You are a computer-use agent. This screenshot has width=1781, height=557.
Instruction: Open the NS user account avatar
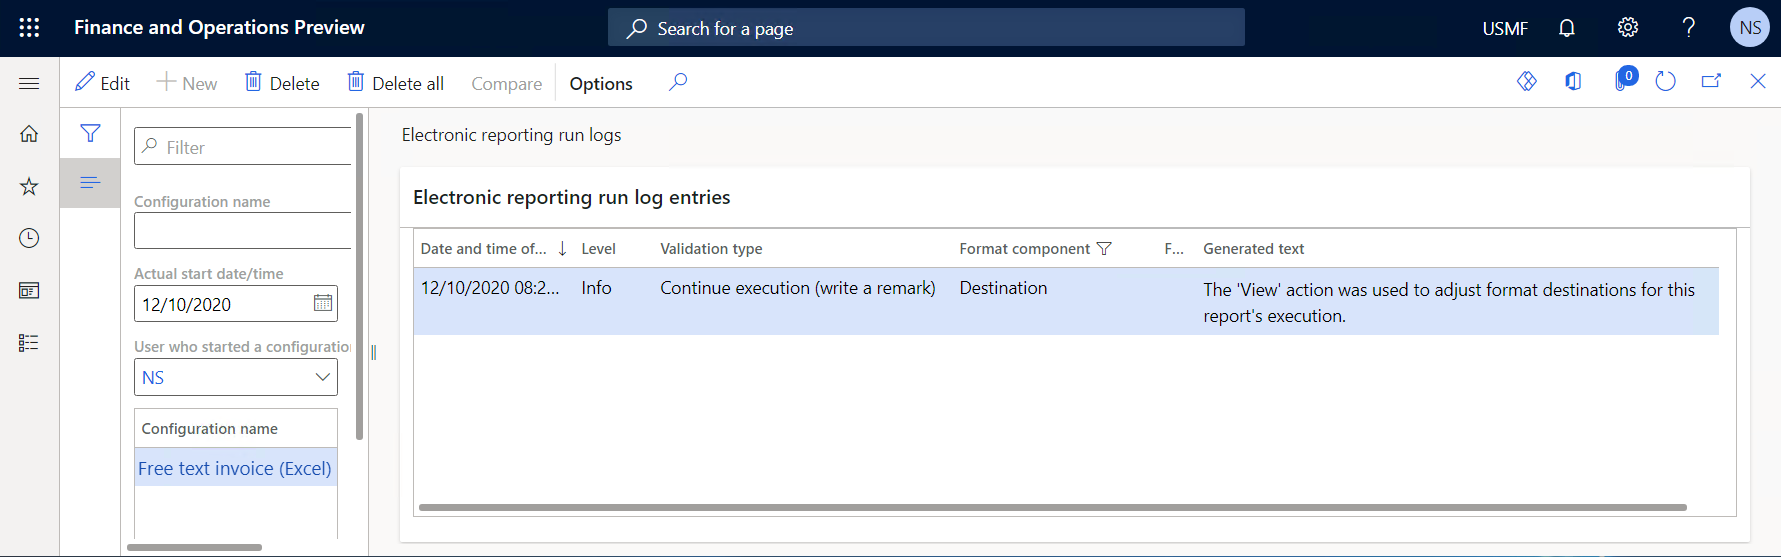tap(1750, 28)
